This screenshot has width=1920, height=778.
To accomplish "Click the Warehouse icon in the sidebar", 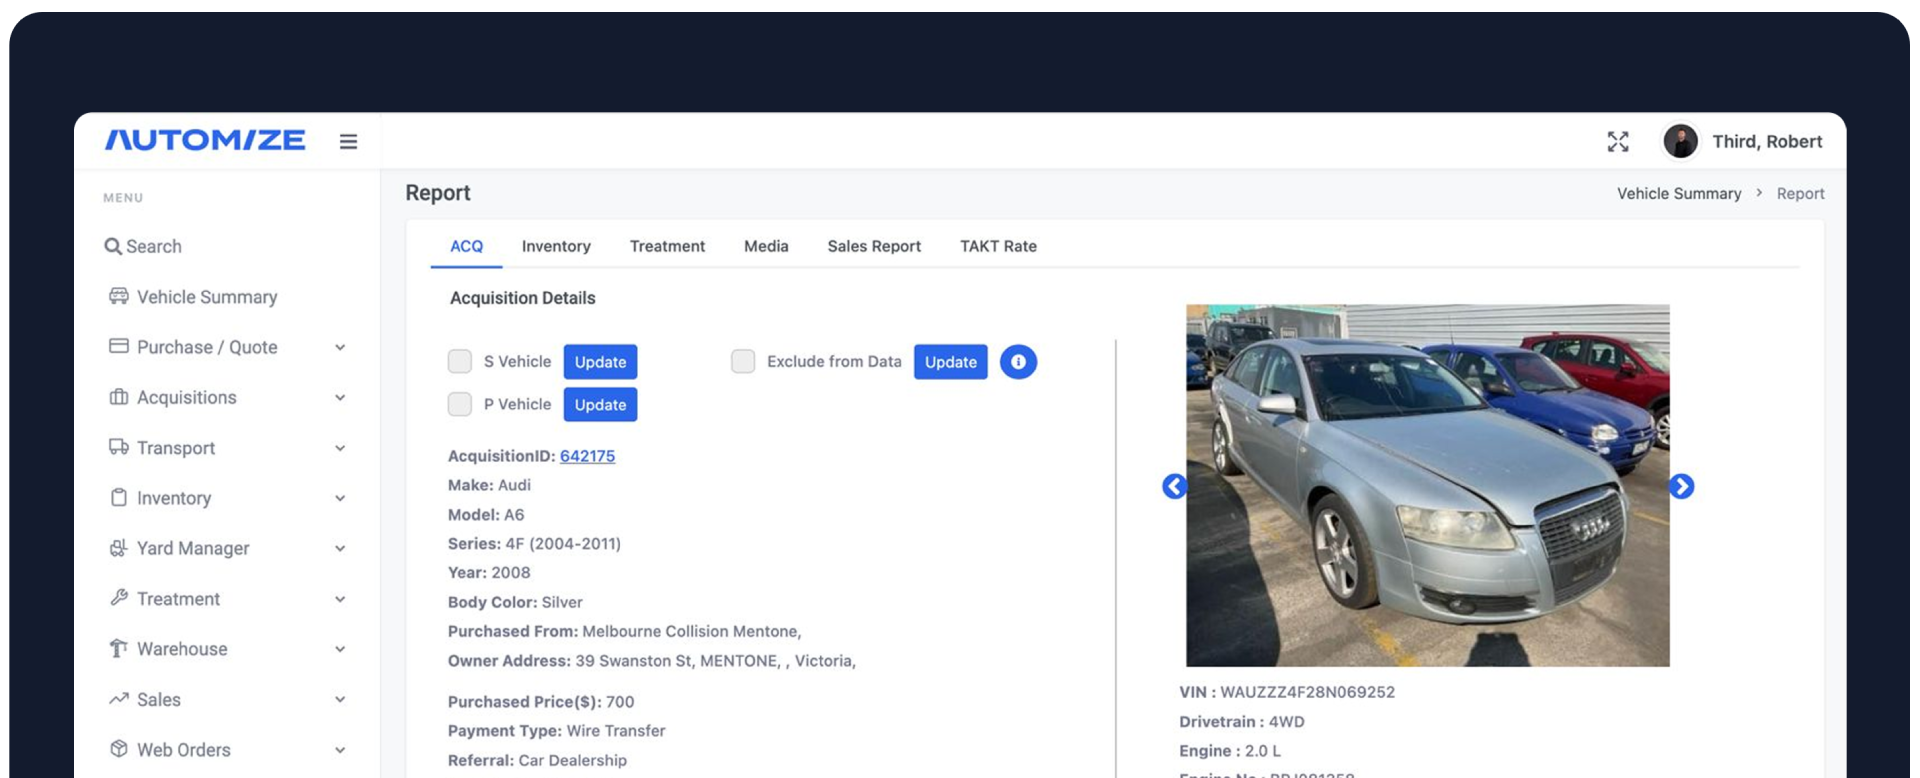I will click(x=119, y=648).
